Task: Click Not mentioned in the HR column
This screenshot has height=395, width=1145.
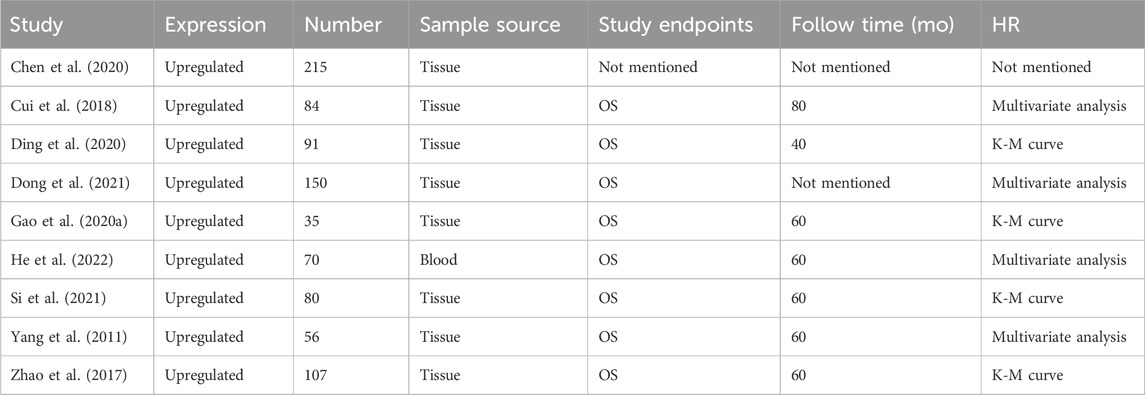Action: pyautogui.click(x=1041, y=67)
